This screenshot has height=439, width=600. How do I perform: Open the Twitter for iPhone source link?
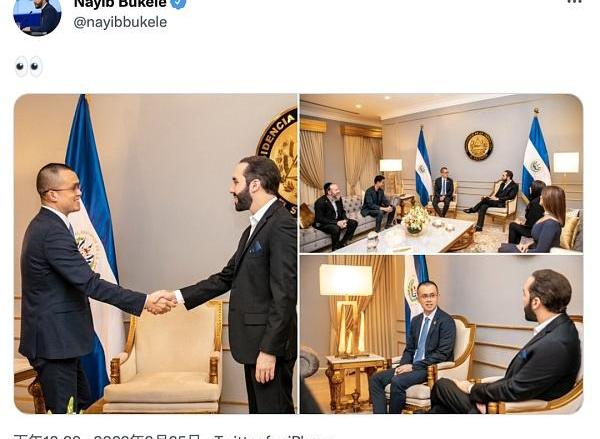(274, 437)
